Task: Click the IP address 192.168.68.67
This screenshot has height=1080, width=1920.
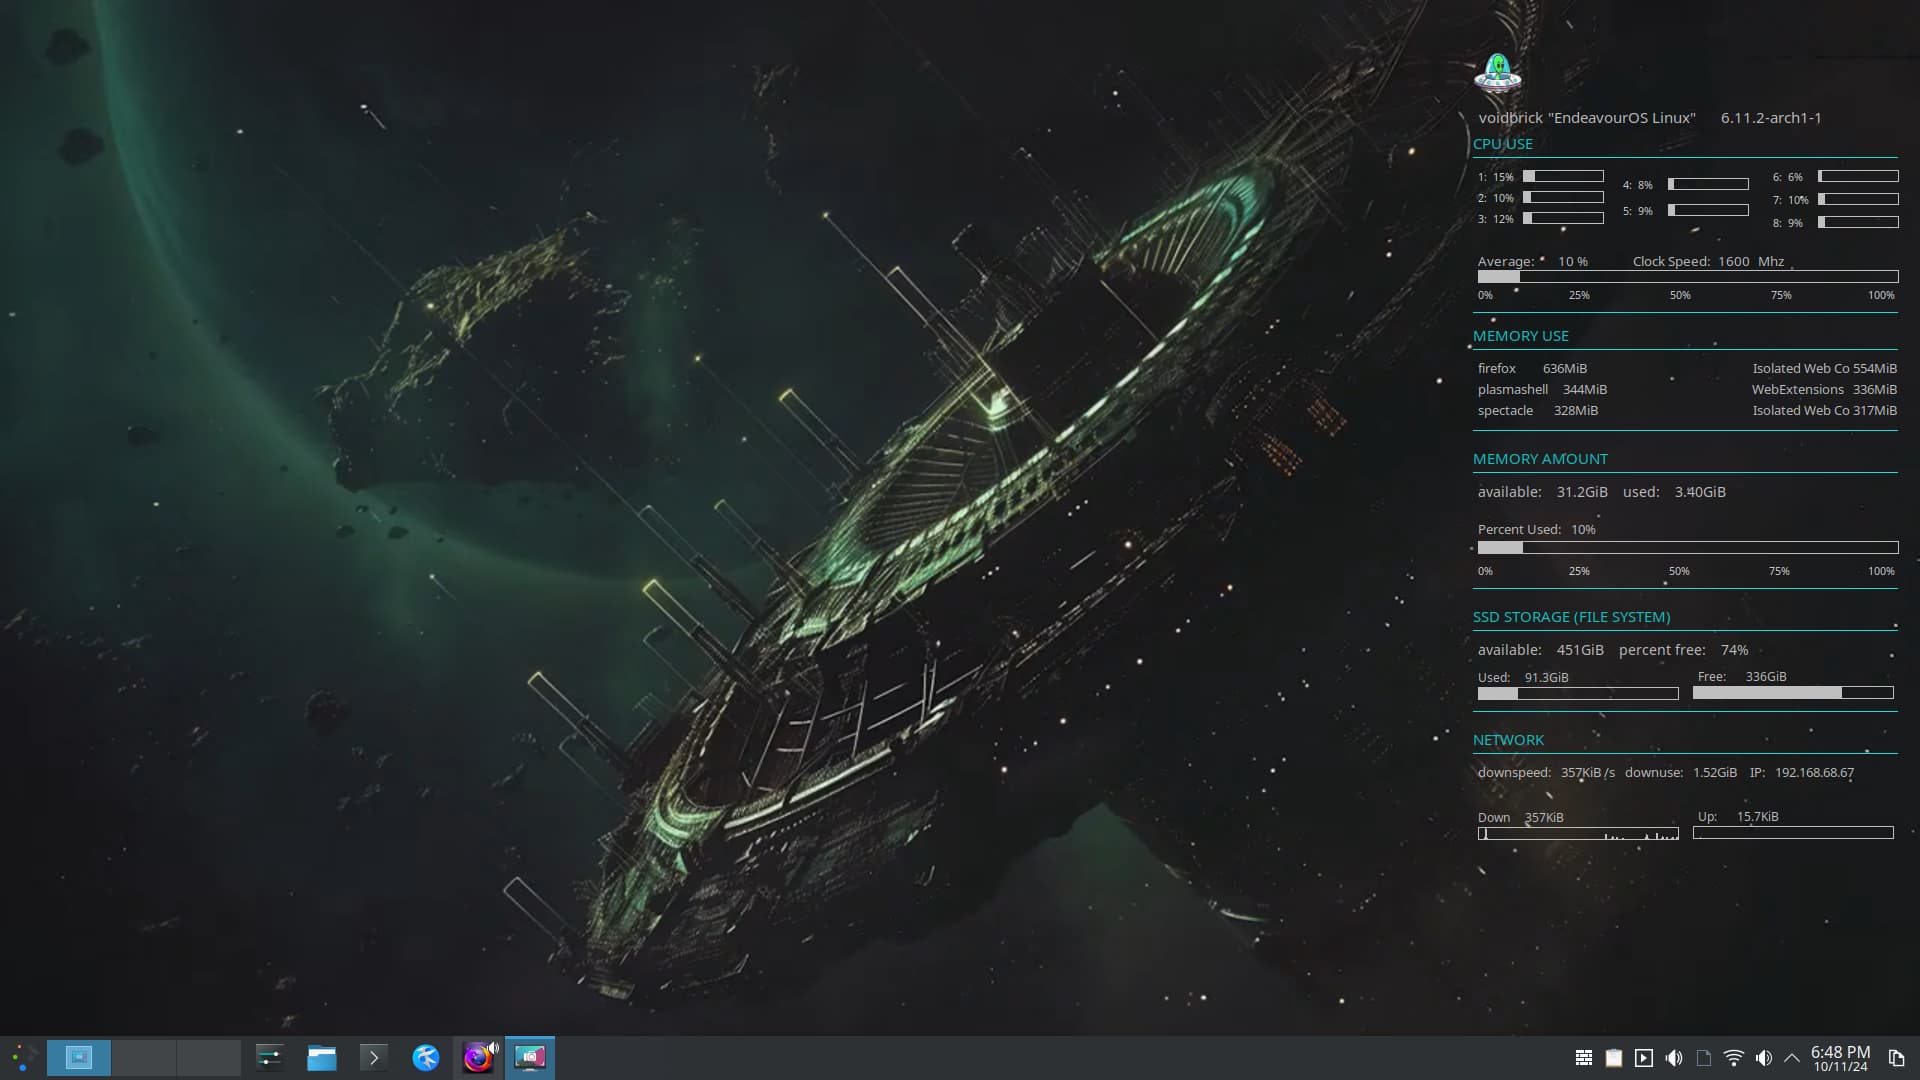Action: 1814,773
